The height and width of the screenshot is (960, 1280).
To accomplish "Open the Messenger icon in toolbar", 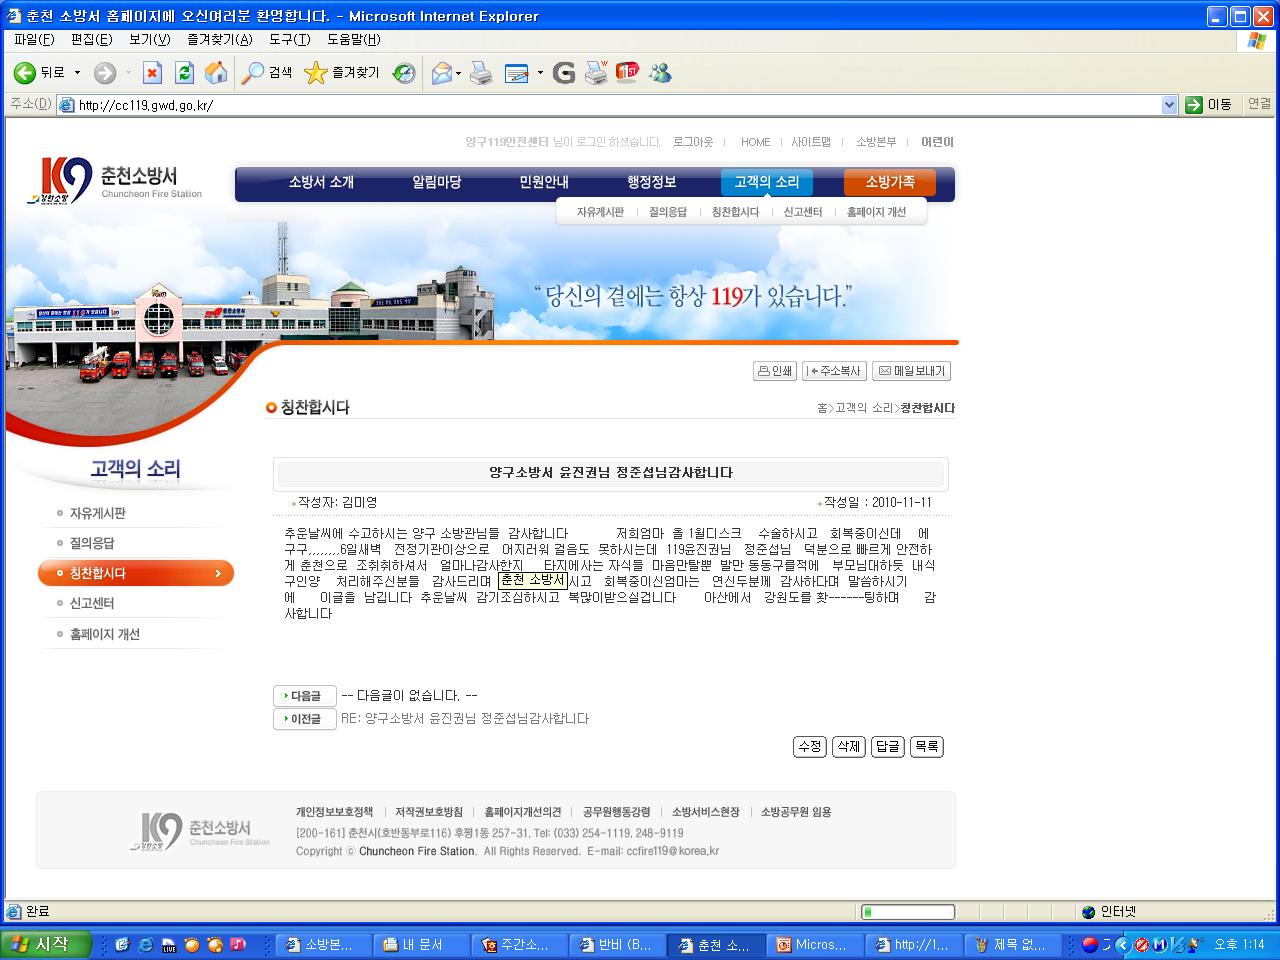I will (660, 73).
